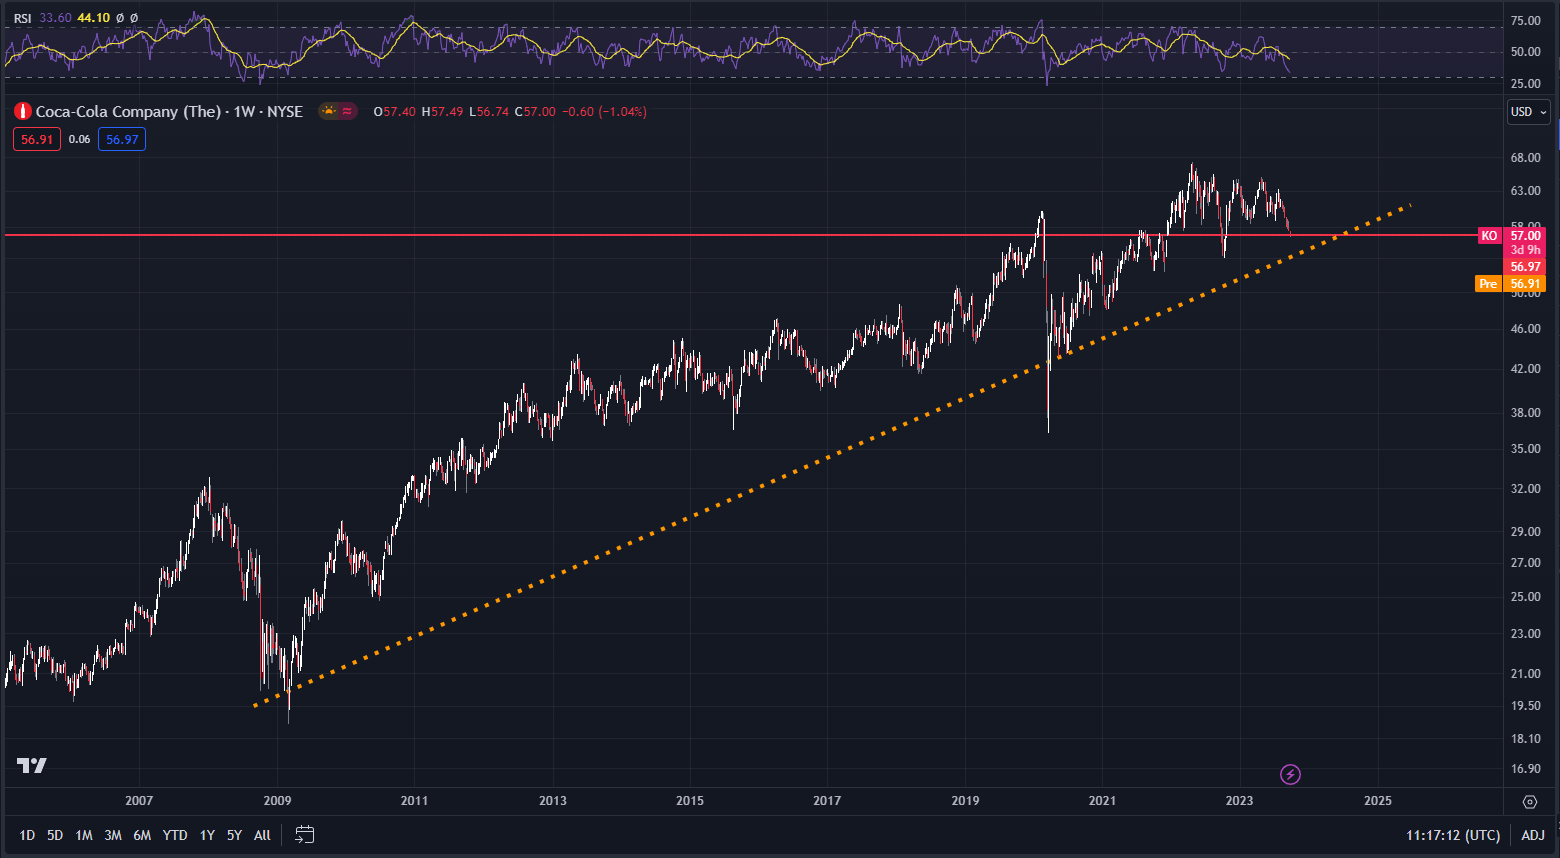Select the 5Y time range
The width and height of the screenshot is (1560, 858).
[234, 835]
